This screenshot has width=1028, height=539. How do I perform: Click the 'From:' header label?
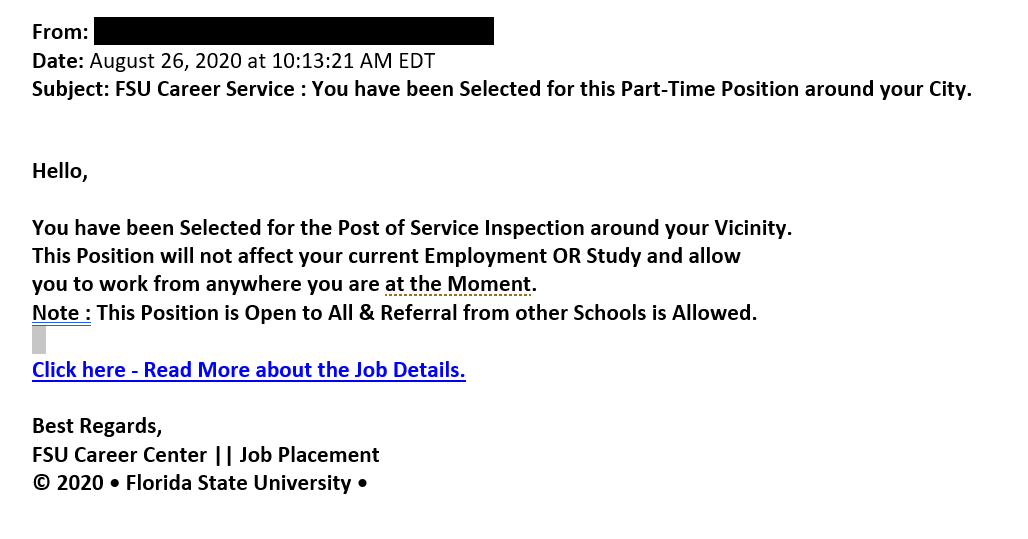pyautogui.click(x=60, y=31)
